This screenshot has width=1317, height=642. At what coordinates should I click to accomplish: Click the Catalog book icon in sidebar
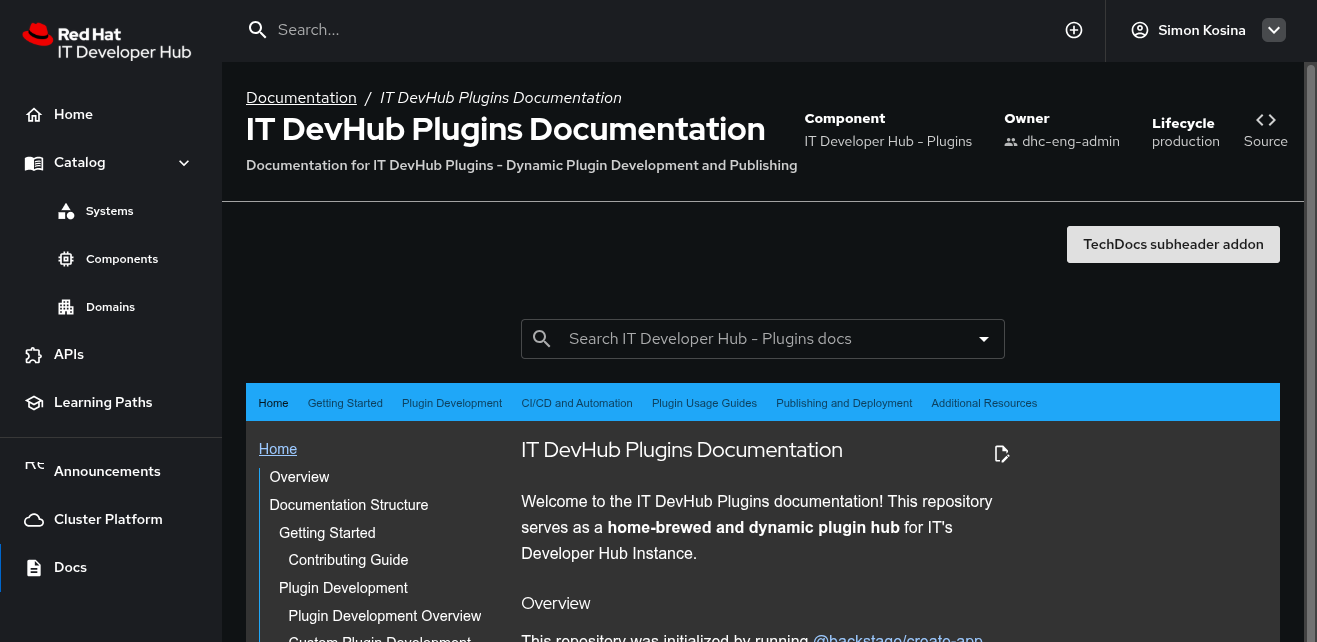coord(34,163)
